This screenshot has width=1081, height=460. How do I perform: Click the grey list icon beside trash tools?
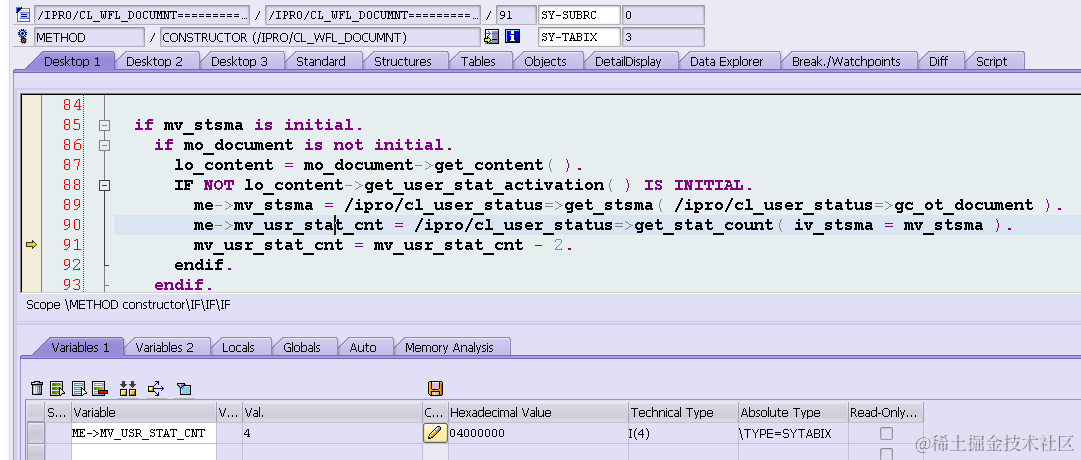(79, 388)
